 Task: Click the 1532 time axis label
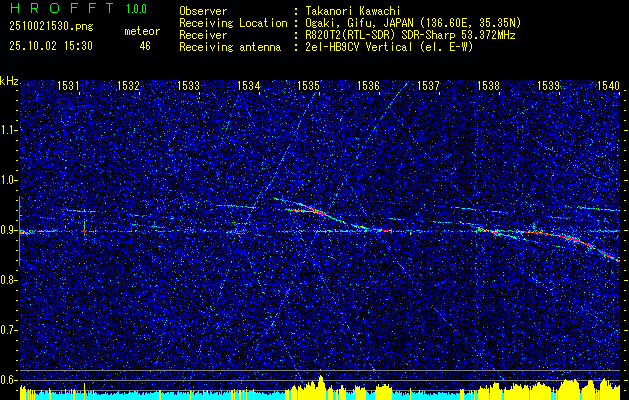(x=128, y=85)
